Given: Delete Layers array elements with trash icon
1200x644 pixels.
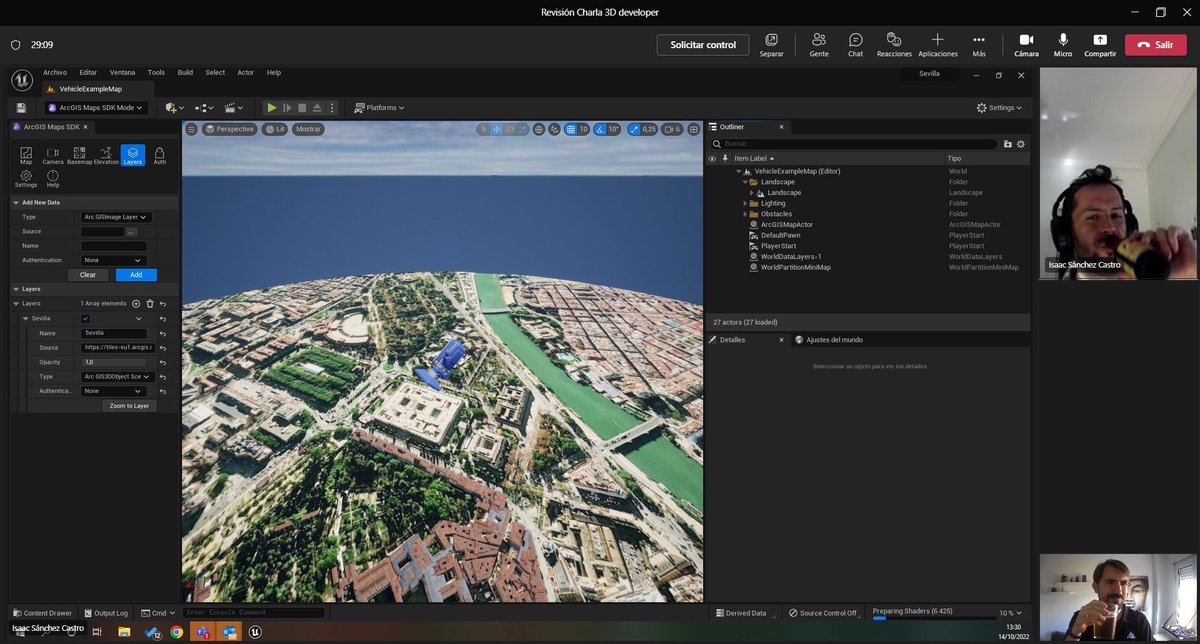Looking at the screenshot, I should click(x=150, y=303).
